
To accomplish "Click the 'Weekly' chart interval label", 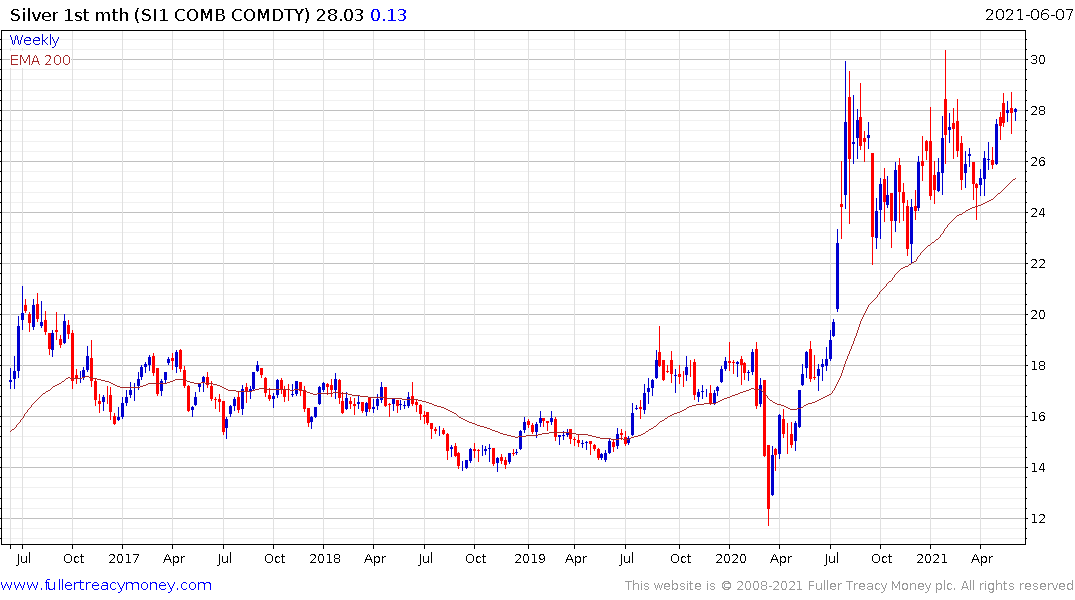I will [34, 40].
